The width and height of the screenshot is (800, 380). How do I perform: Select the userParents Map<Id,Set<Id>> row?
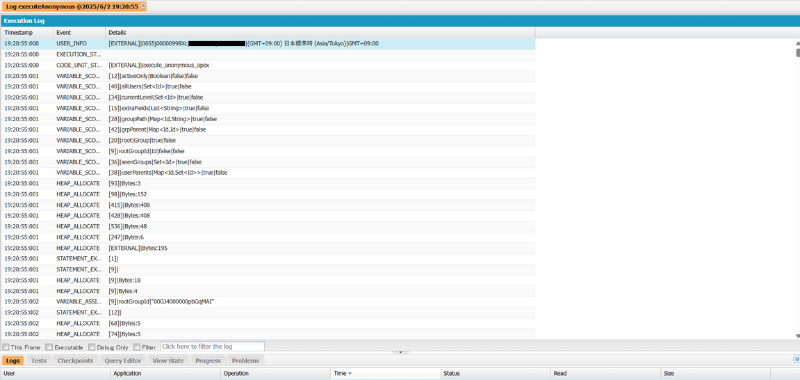[268, 172]
